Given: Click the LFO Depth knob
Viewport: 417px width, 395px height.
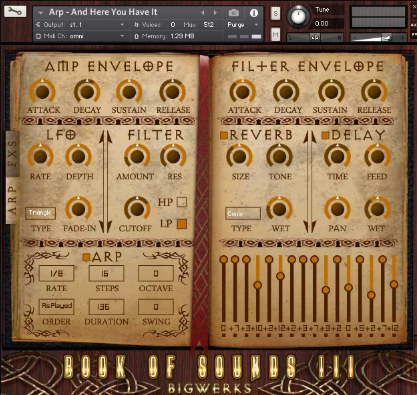Looking at the screenshot, I should 79,156.
